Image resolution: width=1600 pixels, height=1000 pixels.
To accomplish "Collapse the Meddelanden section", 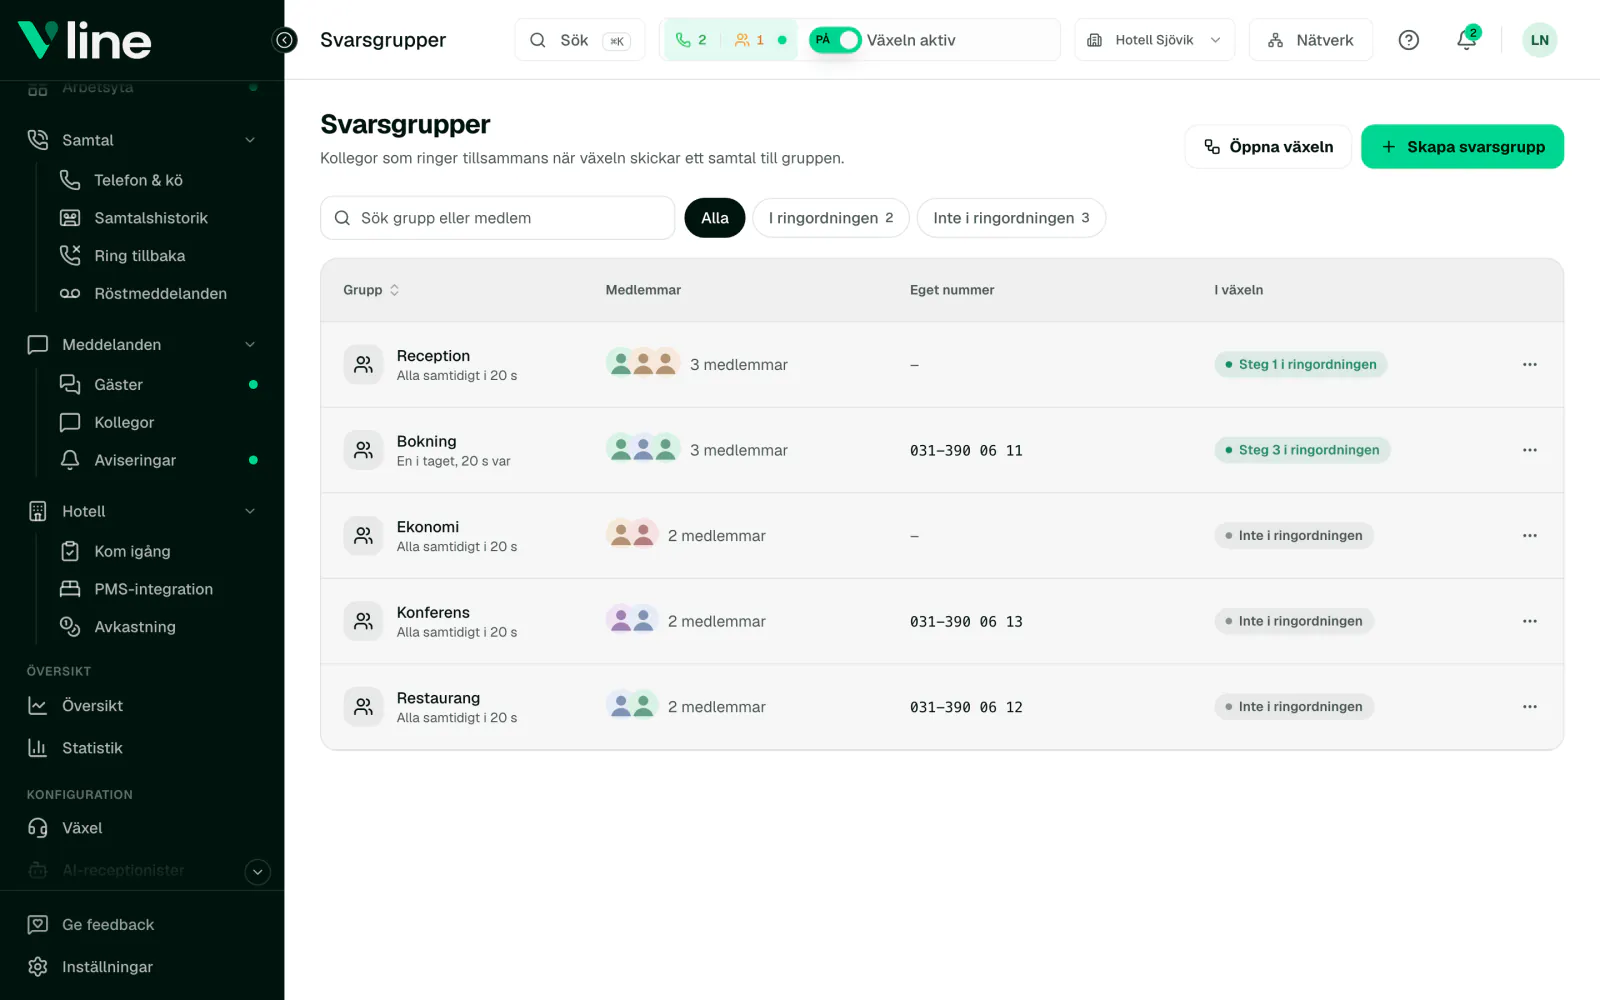I will 250,345.
